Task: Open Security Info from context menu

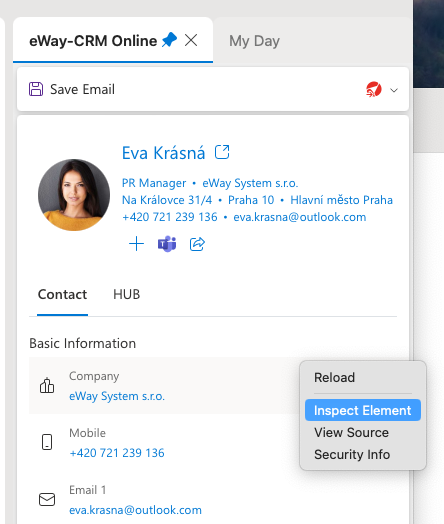Action: 352,454
